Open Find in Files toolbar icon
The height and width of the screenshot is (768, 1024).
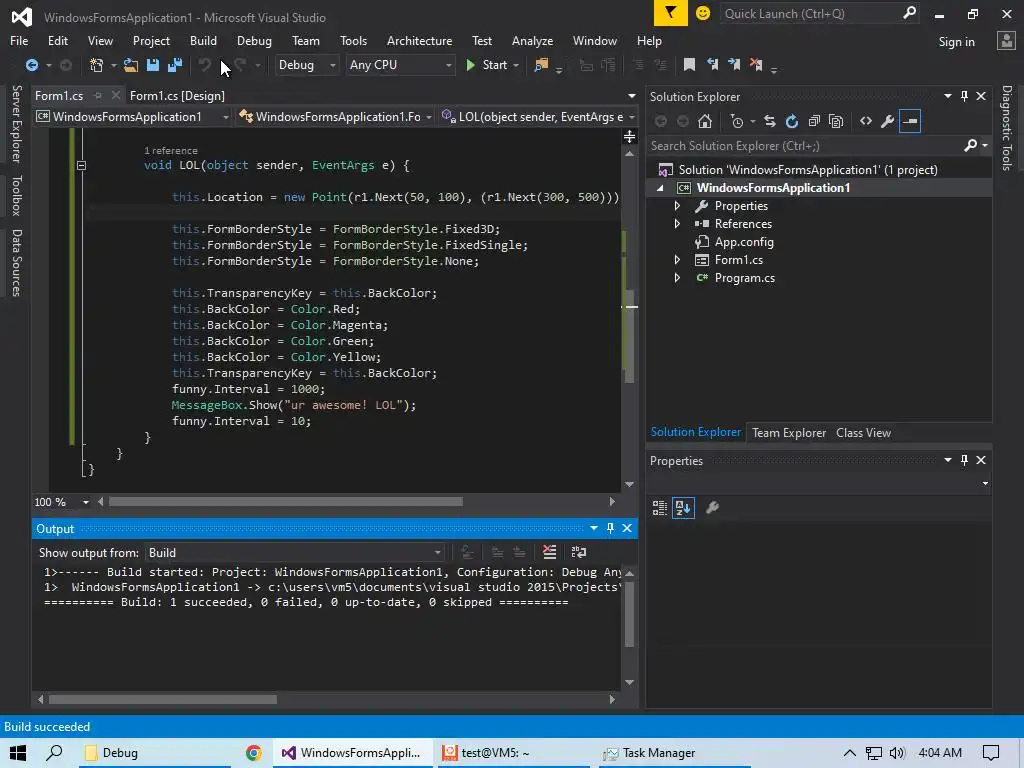541,65
